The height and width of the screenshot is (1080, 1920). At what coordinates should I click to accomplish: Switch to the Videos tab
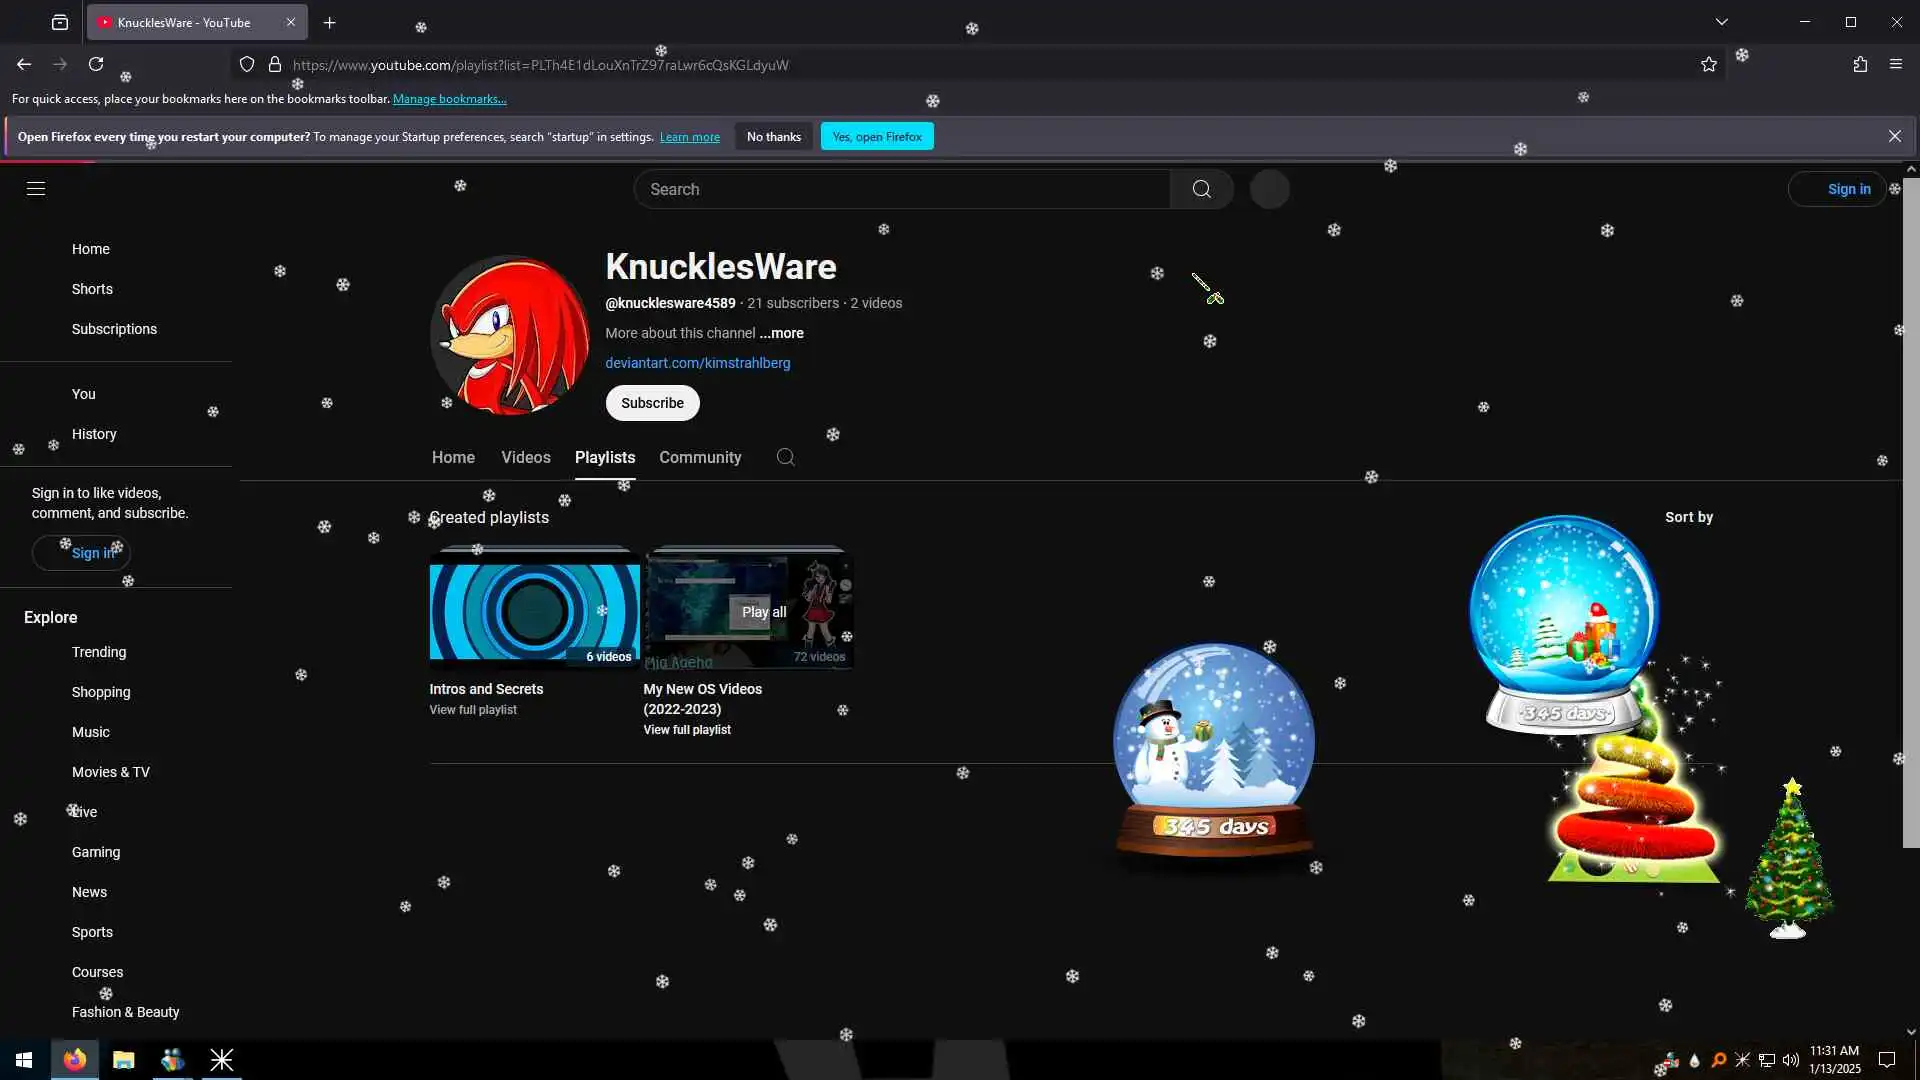(x=525, y=457)
